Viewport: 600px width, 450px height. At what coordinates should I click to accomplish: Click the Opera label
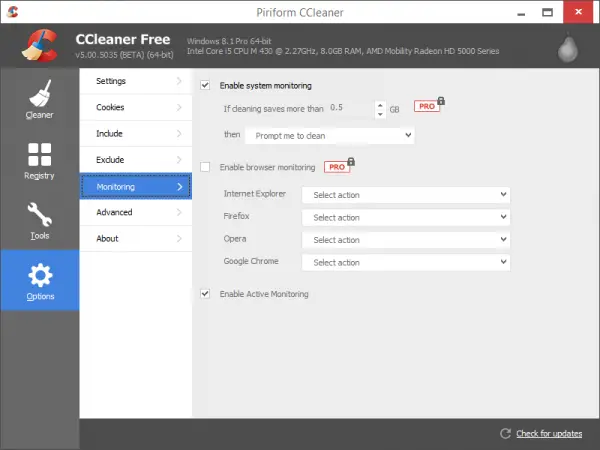(235, 239)
